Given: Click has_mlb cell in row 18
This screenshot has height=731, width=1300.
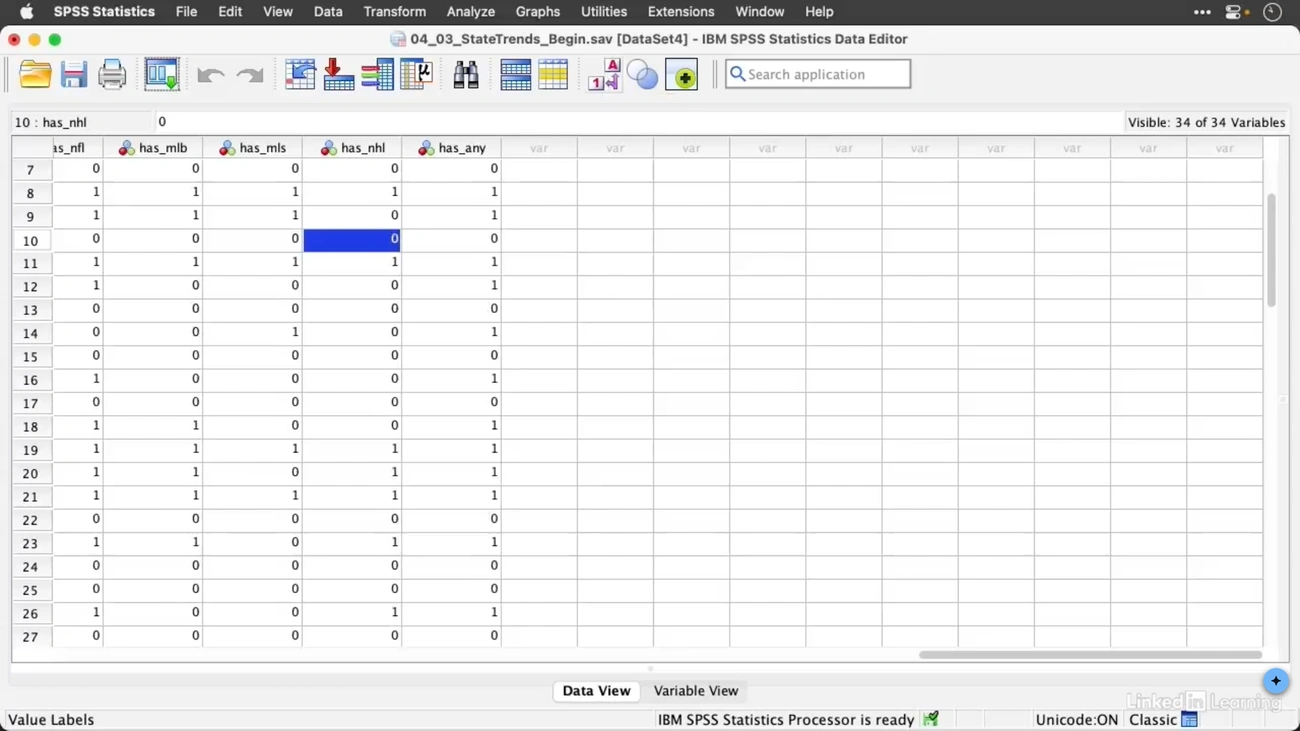Looking at the screenshot, I should click(x=153, y=426).
